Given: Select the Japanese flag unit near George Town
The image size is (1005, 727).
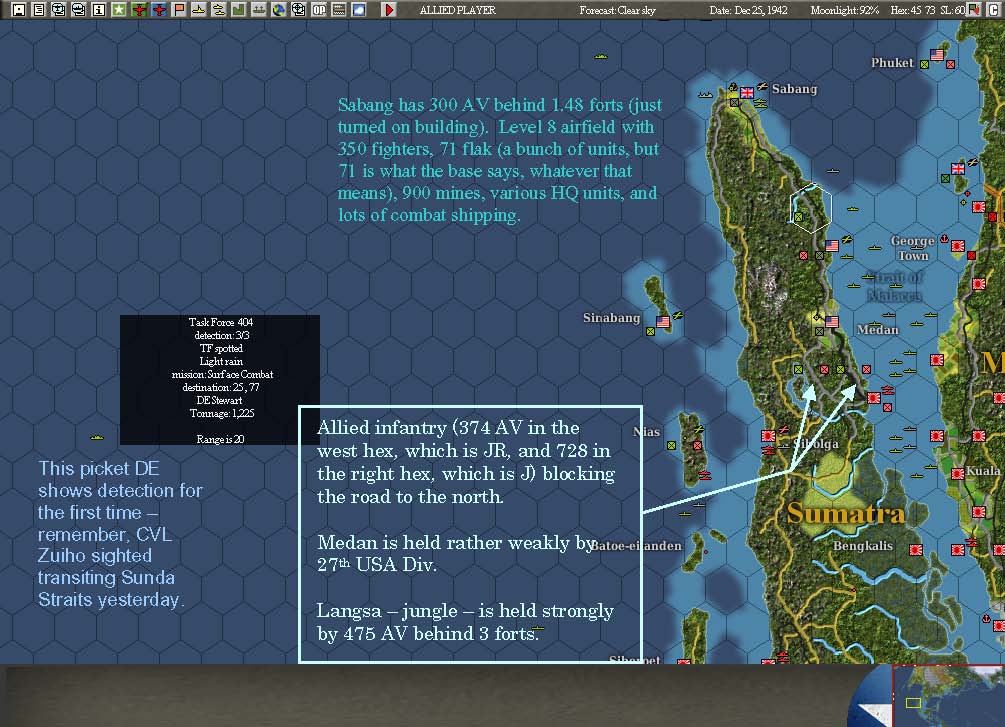Looking at the screenshot, I should click(x=958, y=246).
